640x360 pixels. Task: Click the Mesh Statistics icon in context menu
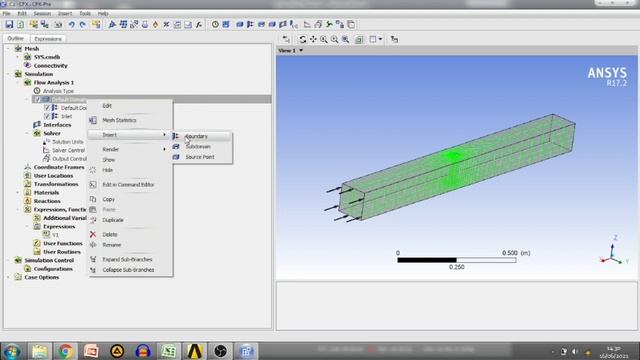(x=93, y=120)
